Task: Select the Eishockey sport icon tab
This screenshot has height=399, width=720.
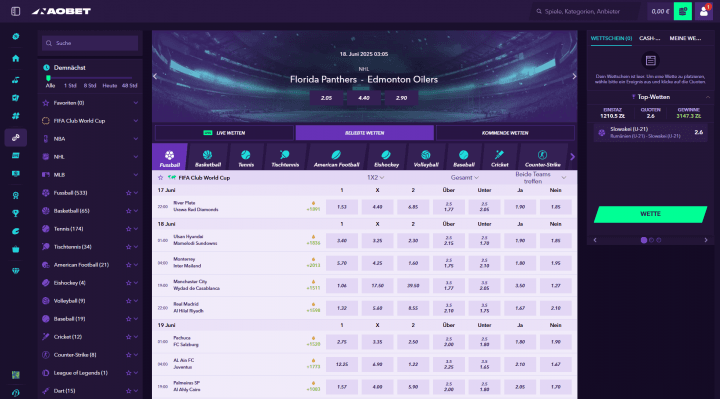Action: 386,157
